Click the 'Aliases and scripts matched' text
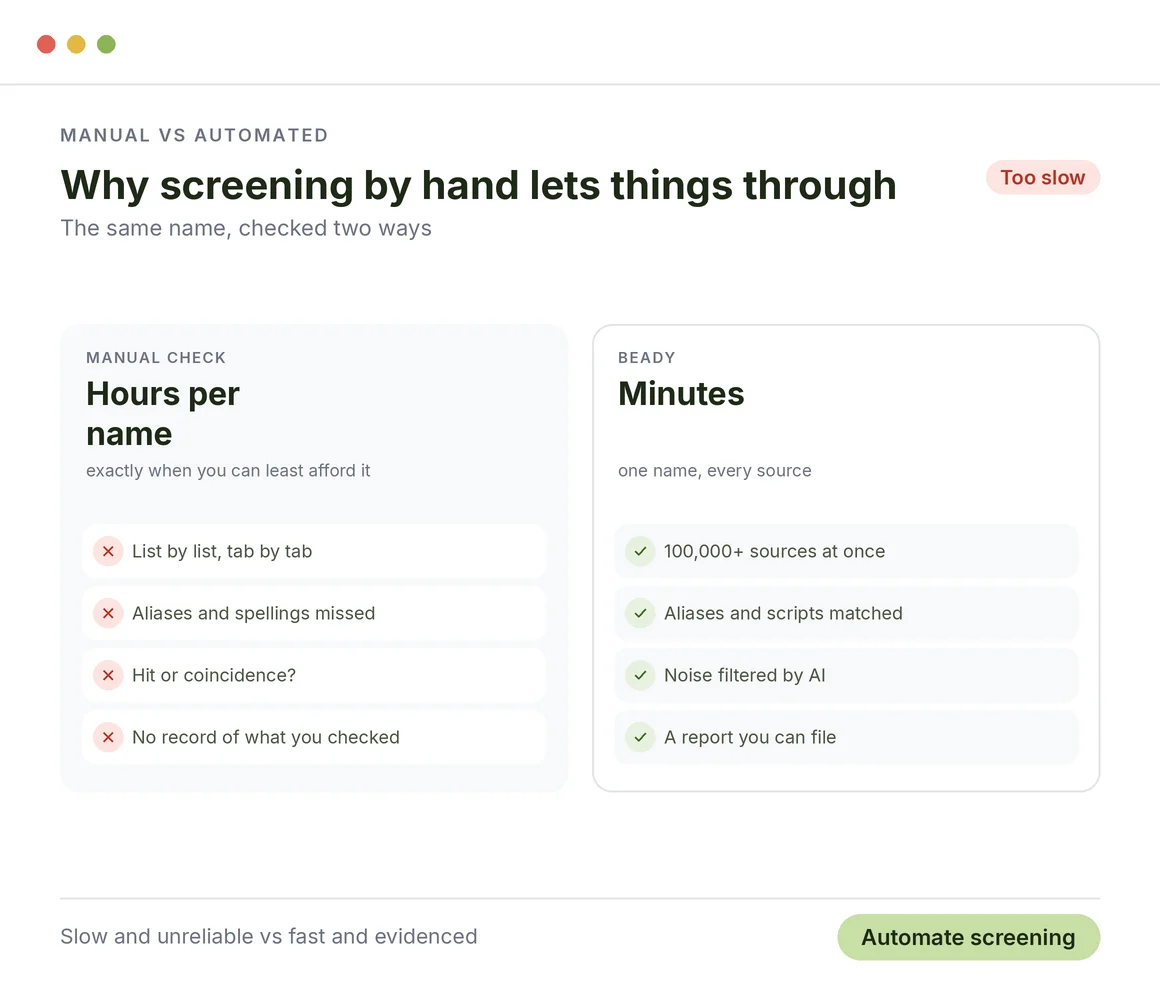1160x1000 pixels. (783, 613)
